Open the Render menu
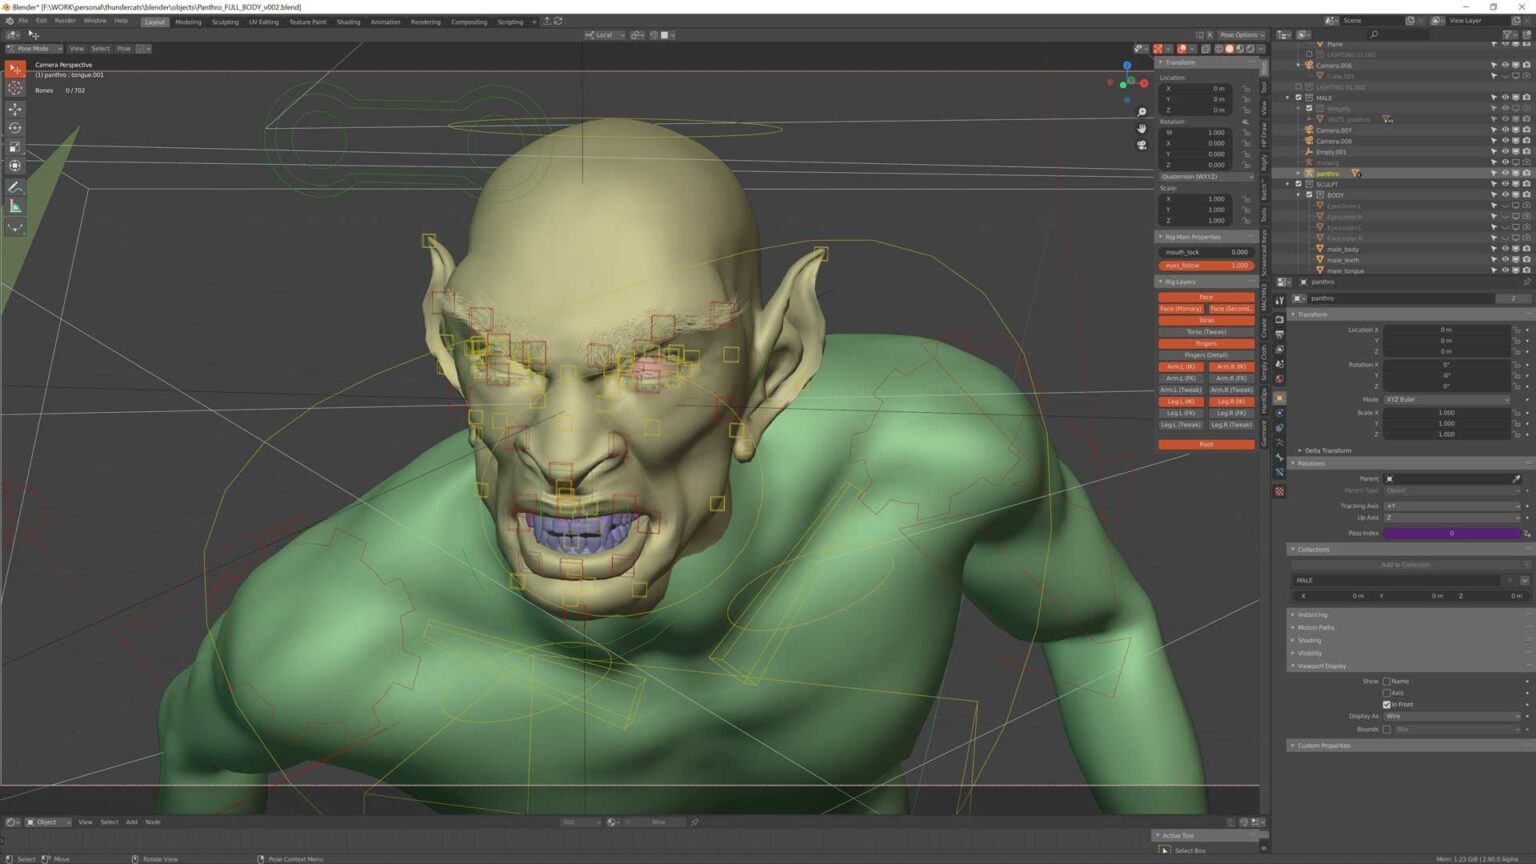1536x864 pixels. (x=65, y=20)
